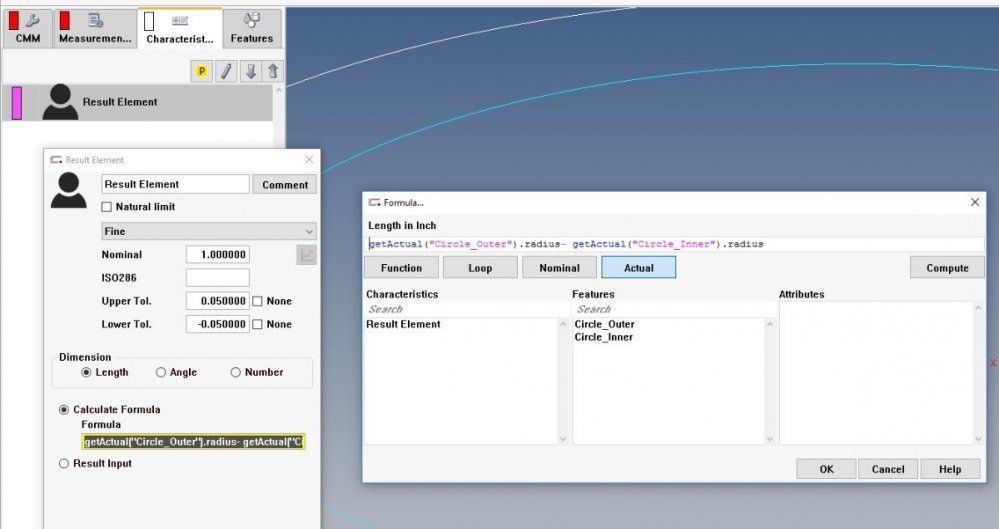This screenshot has width=999, height=529.
Task: Click the graph icon beside Nominal
Action: 306,255
